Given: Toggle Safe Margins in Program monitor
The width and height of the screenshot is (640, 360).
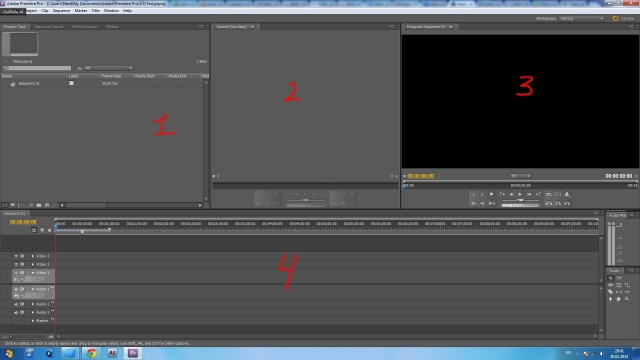Looking at the screenshot, I should pos(558,195).
